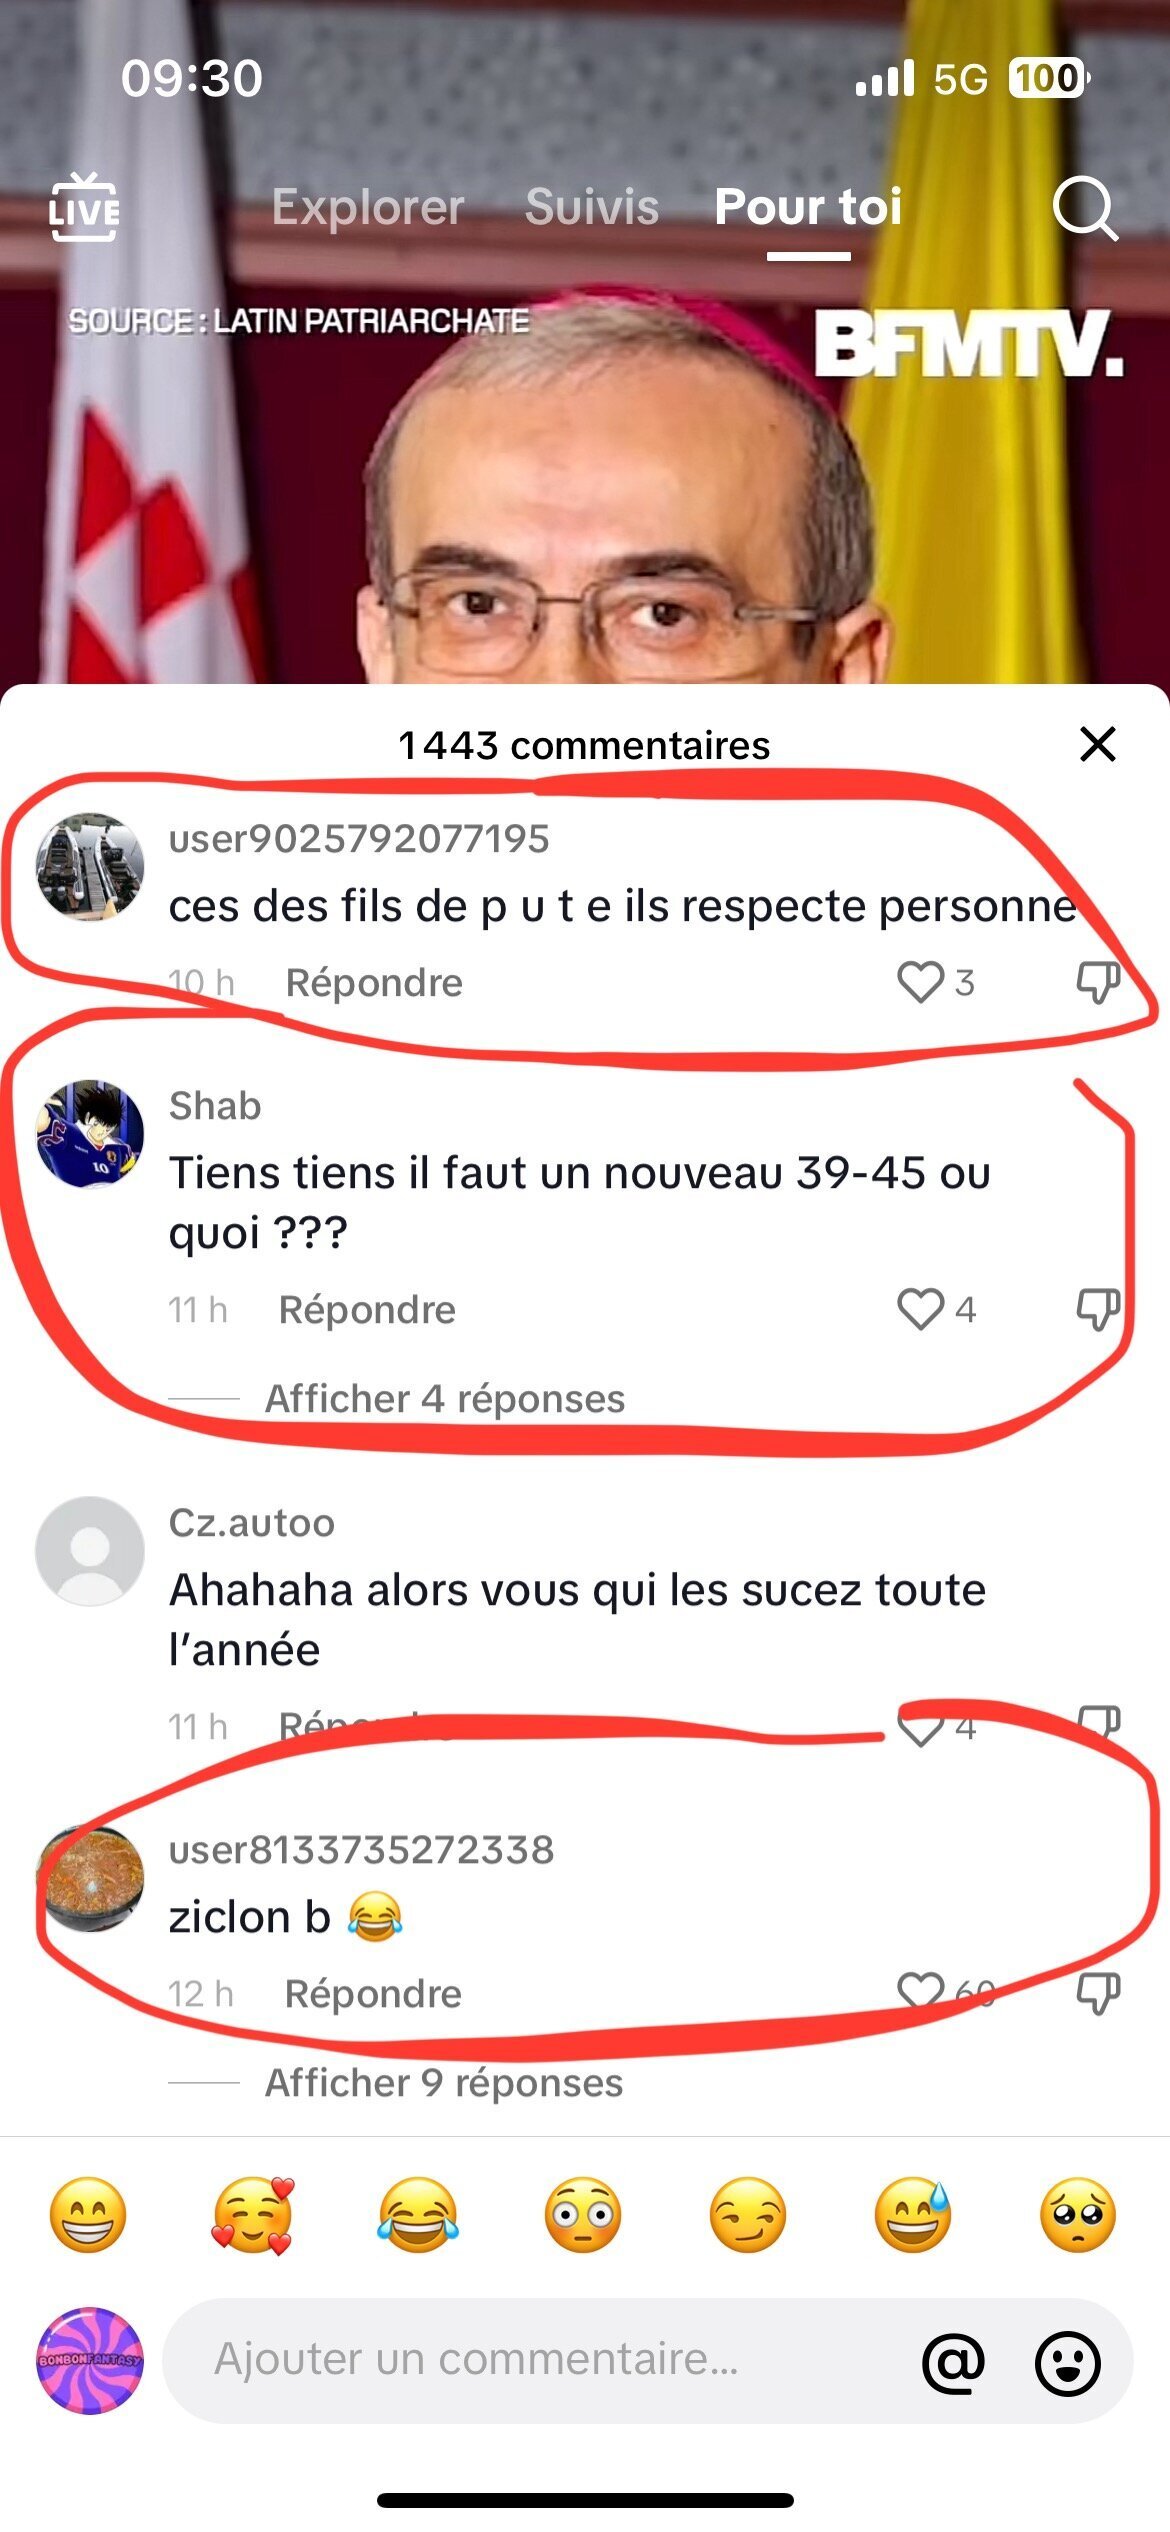The image size is (1170, 2532).
Task: Switch to the Explorer tab
Action: click(x=368, y=207)
